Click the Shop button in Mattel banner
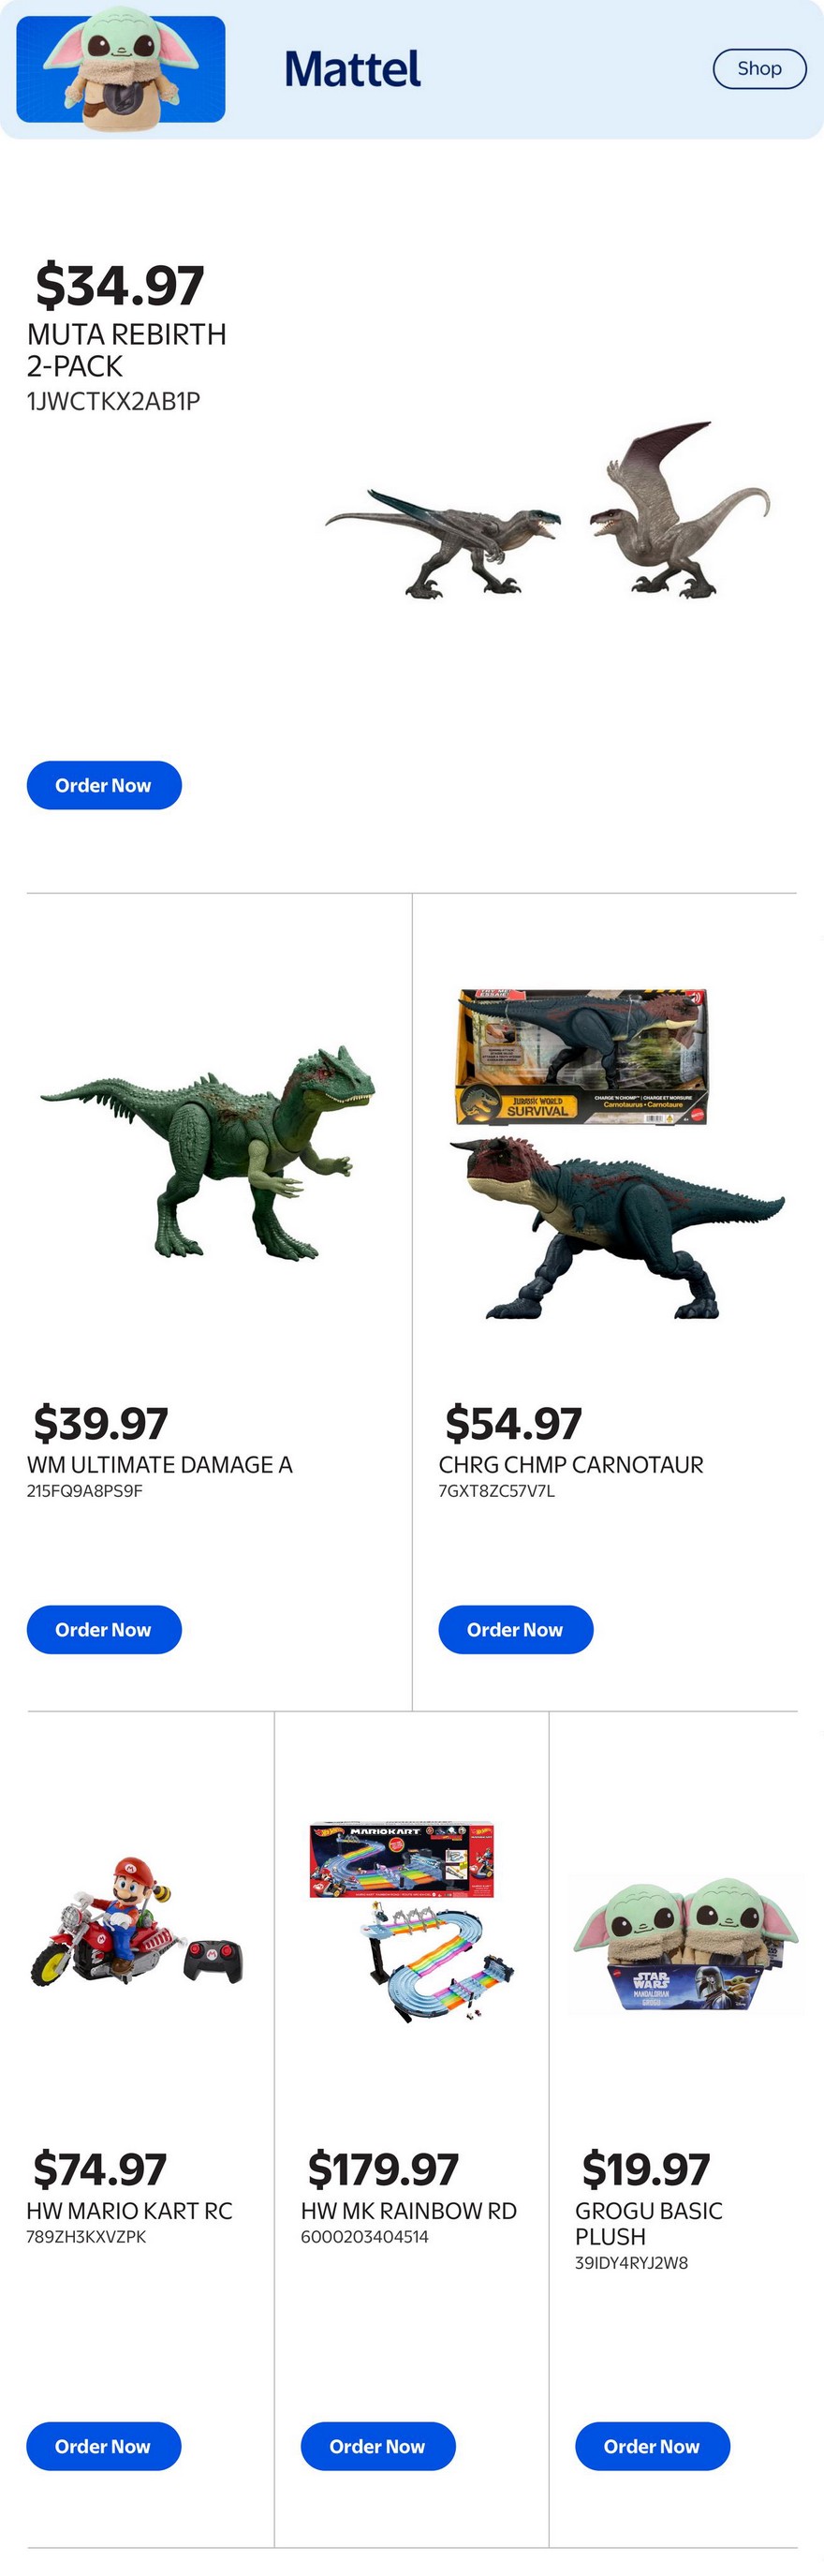 759,69
